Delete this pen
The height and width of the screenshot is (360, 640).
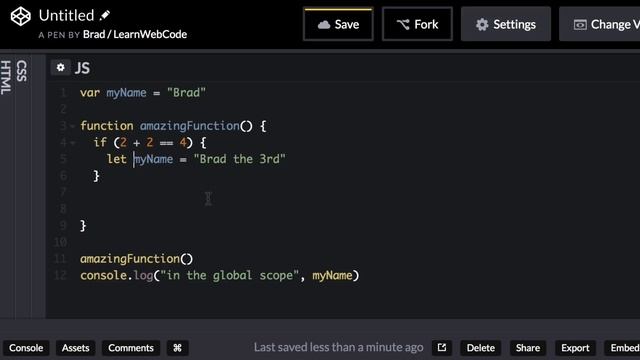pyautogui.click(x=481, y=348)
